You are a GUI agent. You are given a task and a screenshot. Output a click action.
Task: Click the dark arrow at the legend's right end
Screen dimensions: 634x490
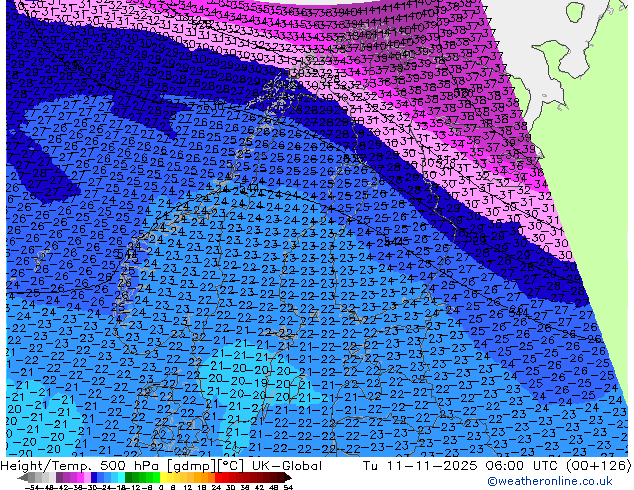tap(288, 478)
